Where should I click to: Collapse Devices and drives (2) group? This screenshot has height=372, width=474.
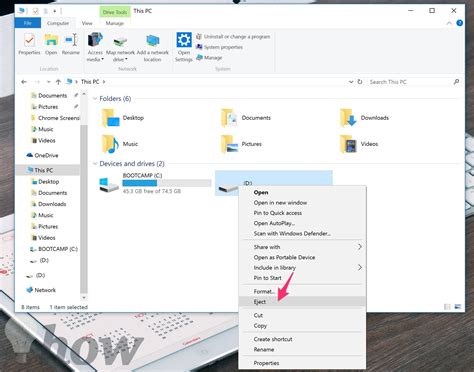click(95, 163)
